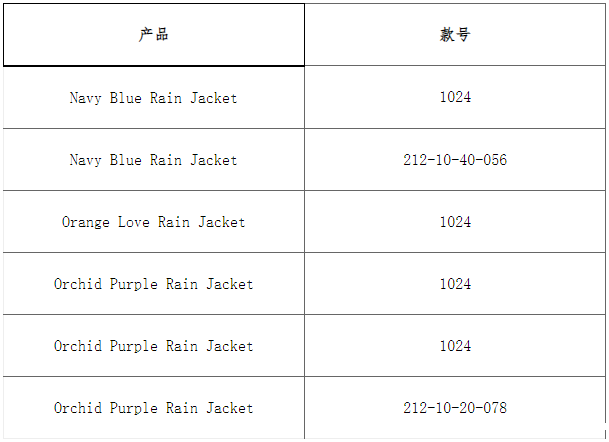Select the 产品 column header

(153, 35)
